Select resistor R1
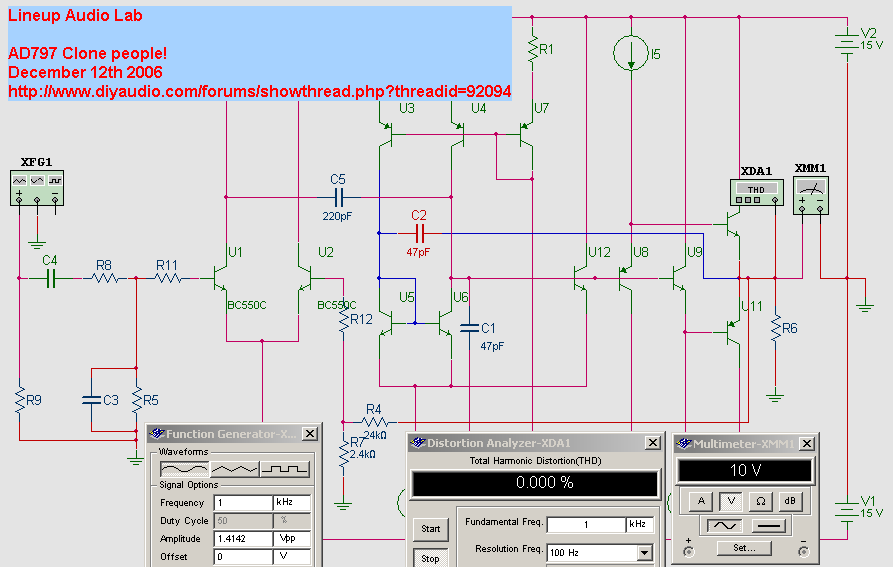The image size is (893, 567). pyautogui.click(x=533, y=50)
